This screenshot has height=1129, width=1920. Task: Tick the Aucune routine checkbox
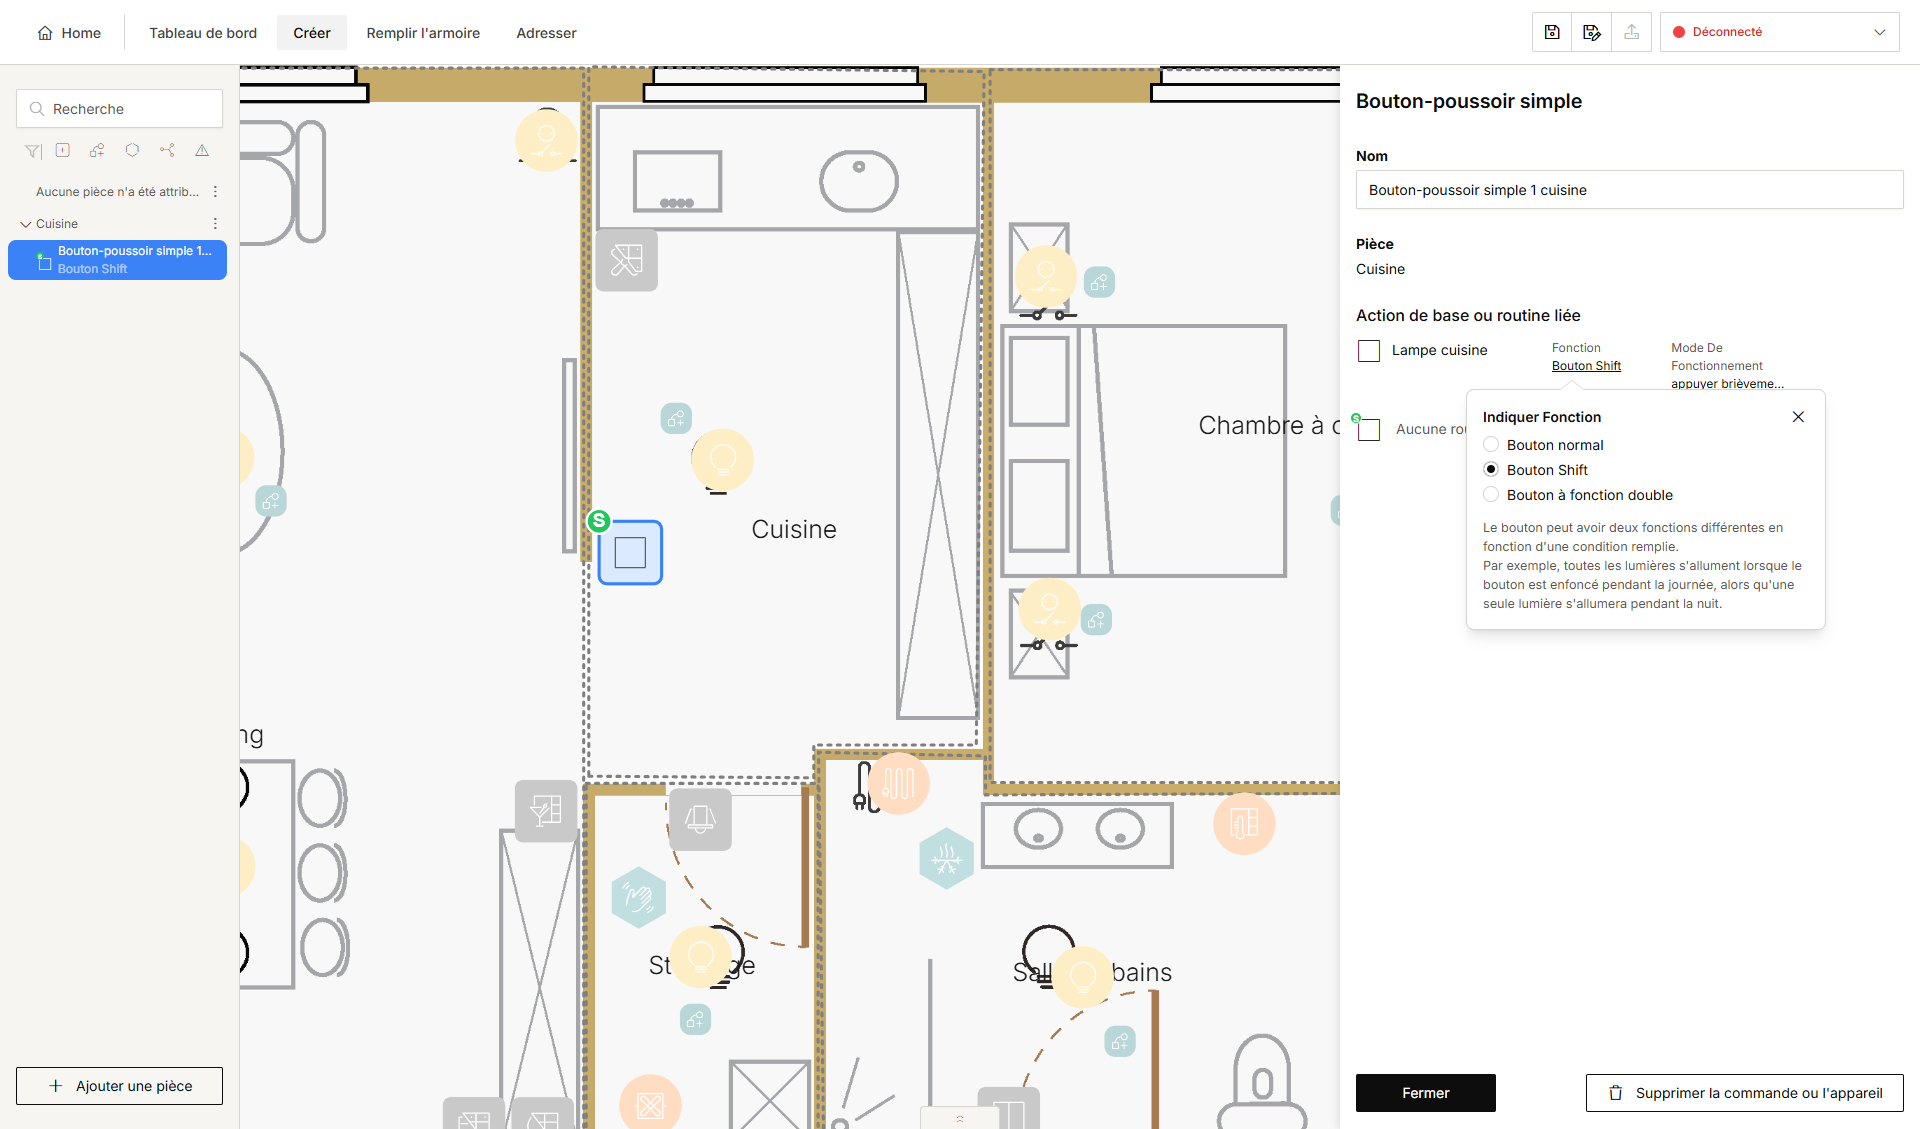[1369, 430]
